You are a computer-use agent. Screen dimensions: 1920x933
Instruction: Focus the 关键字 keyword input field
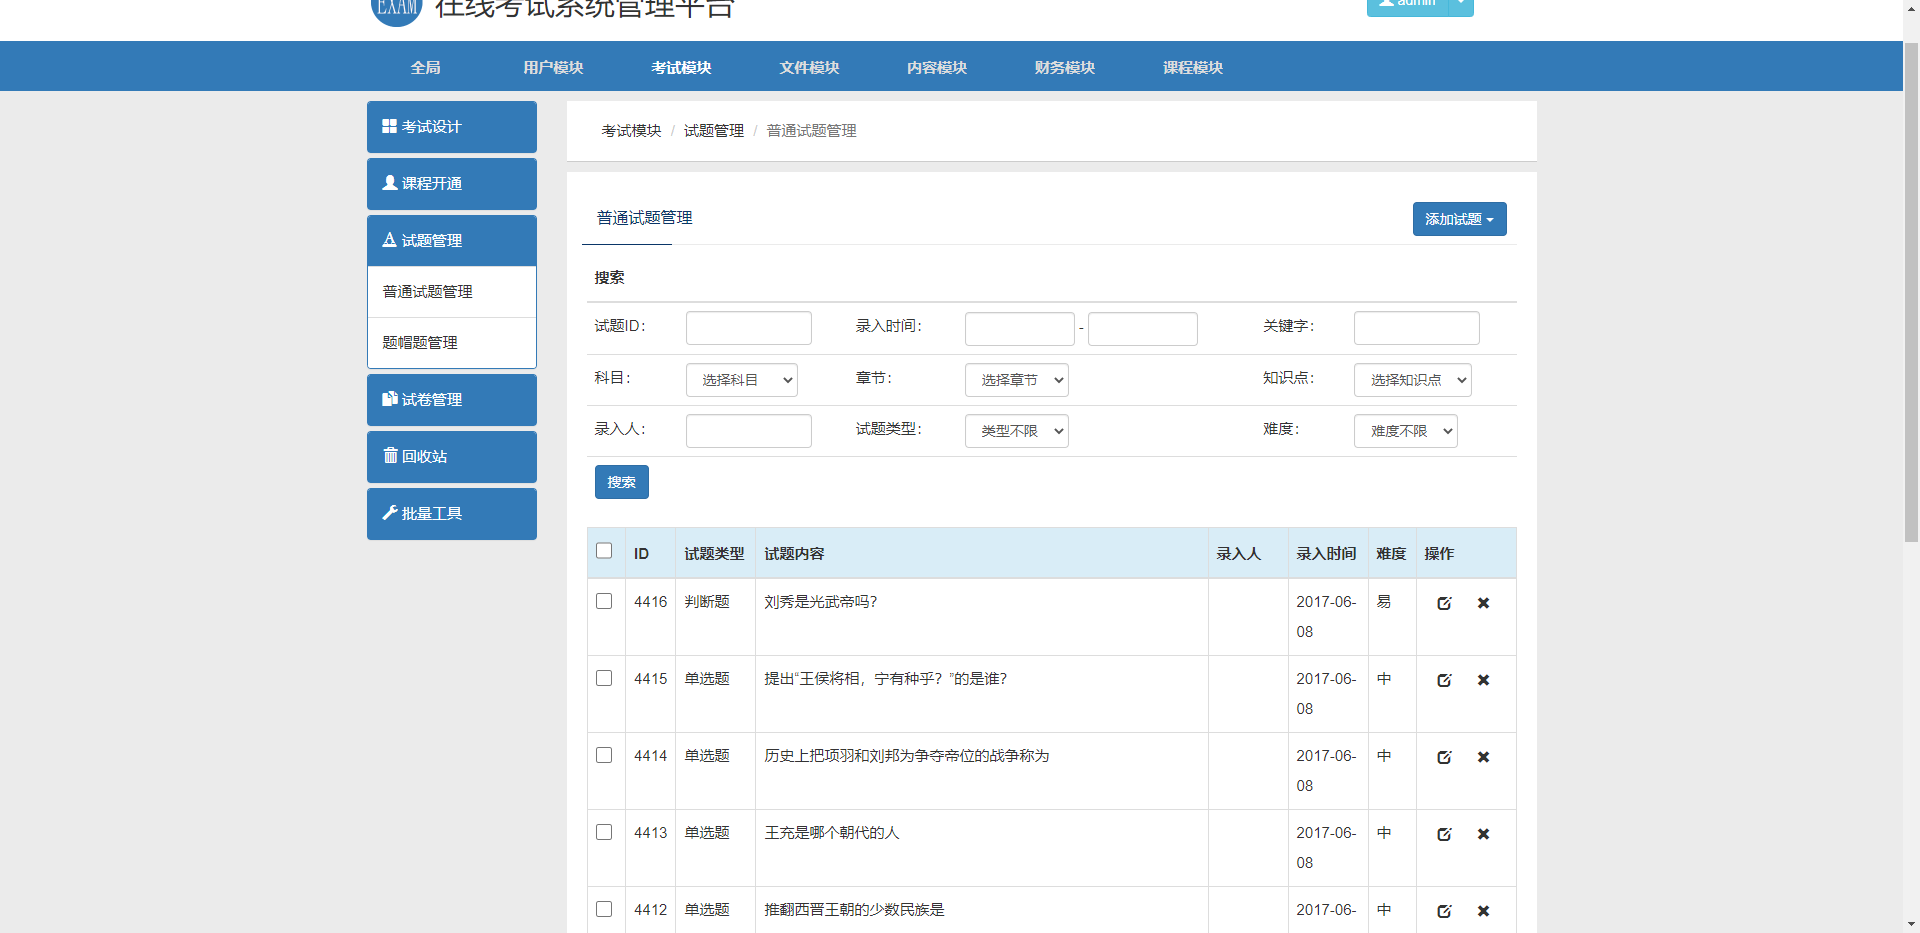pyautogui.click(x=1416, y=328)
